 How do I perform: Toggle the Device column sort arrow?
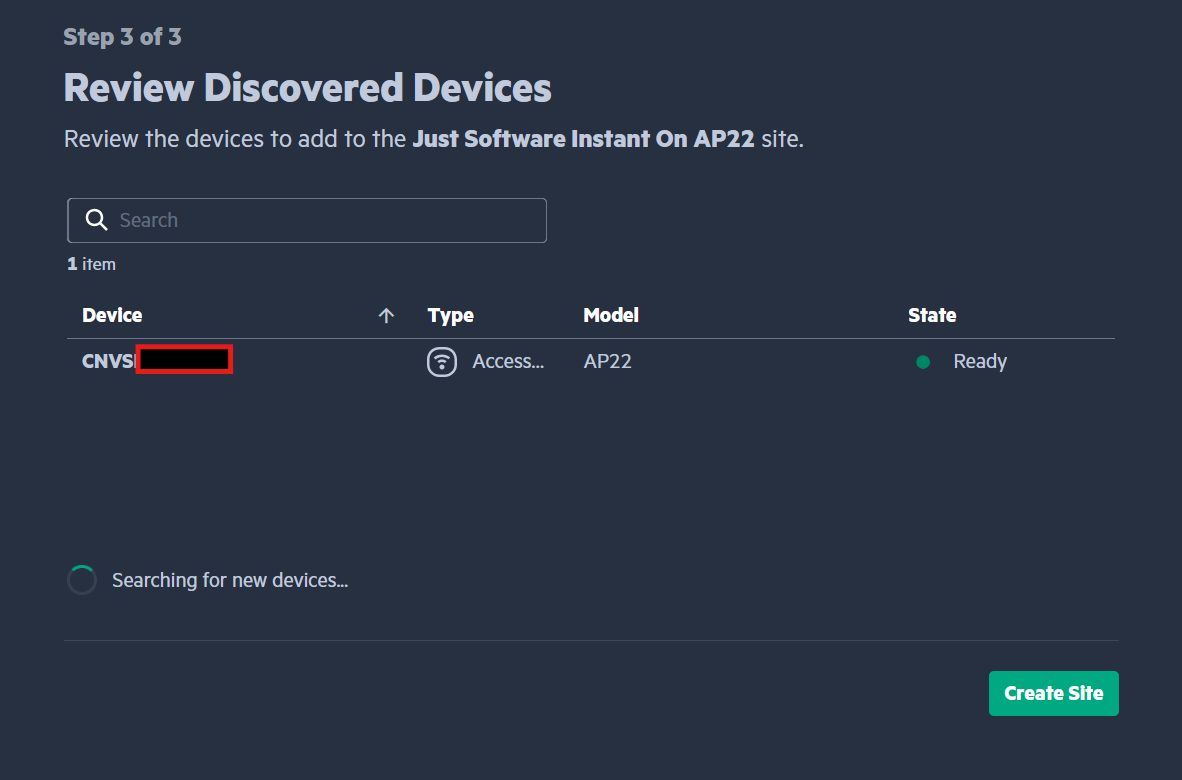[x=386, y=316]
